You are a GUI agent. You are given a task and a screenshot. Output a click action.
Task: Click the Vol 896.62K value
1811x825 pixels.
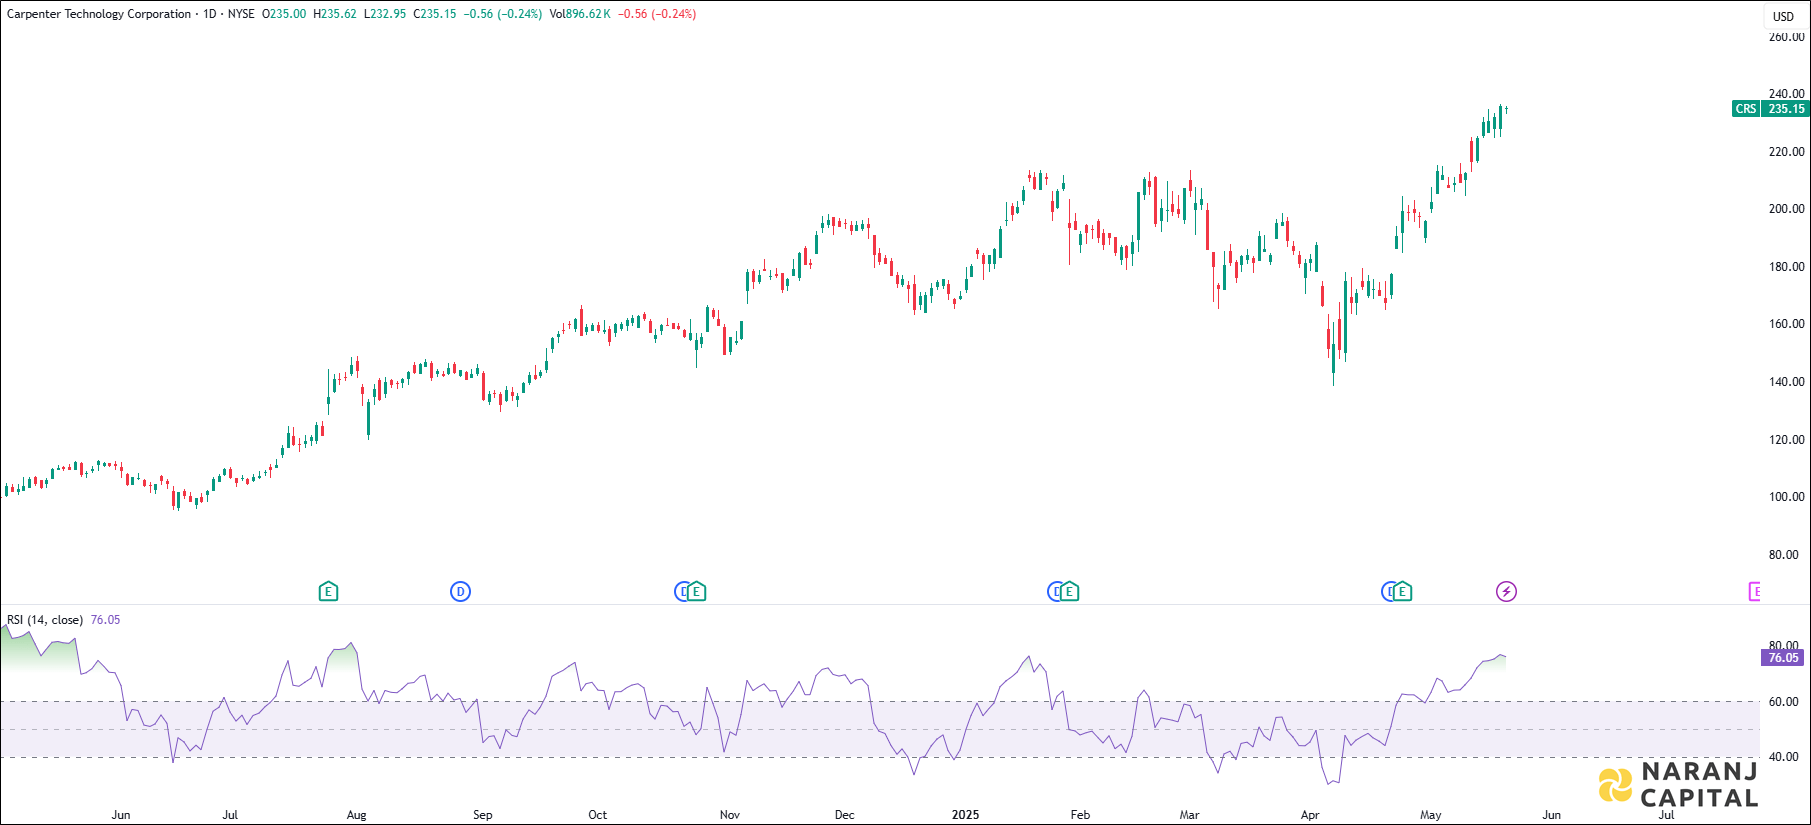[x=580, y=14]
